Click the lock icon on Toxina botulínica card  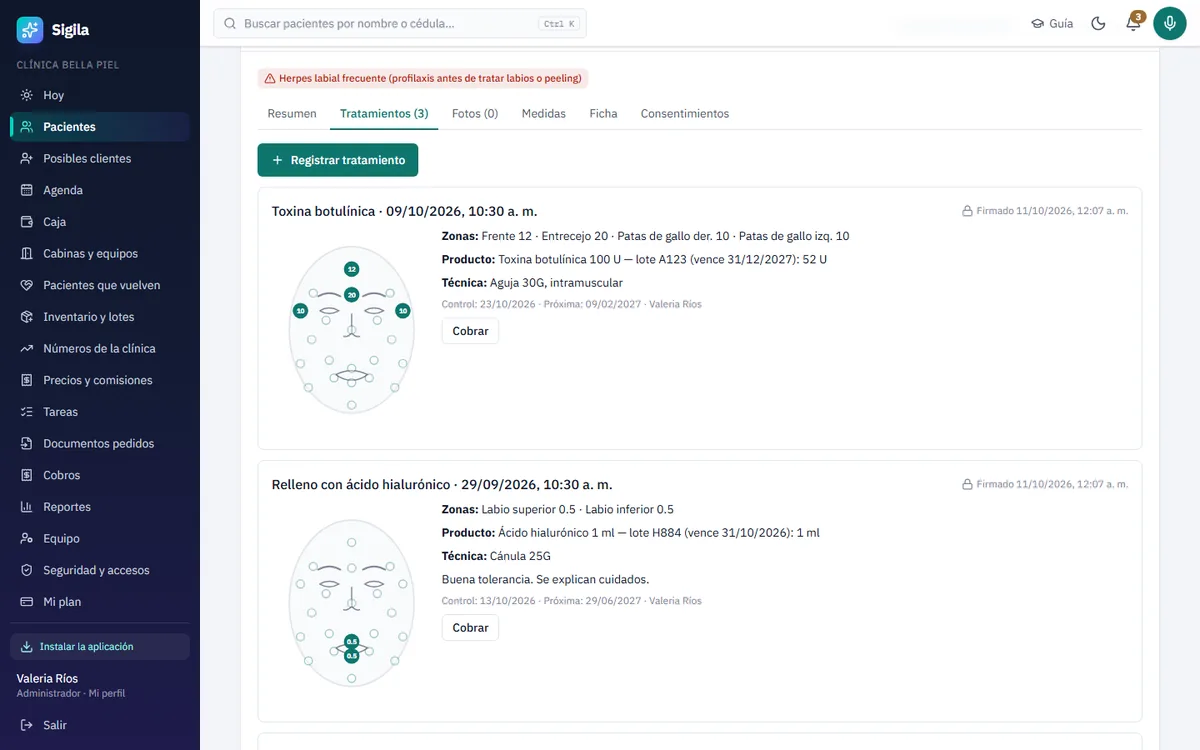click(967, 211)
